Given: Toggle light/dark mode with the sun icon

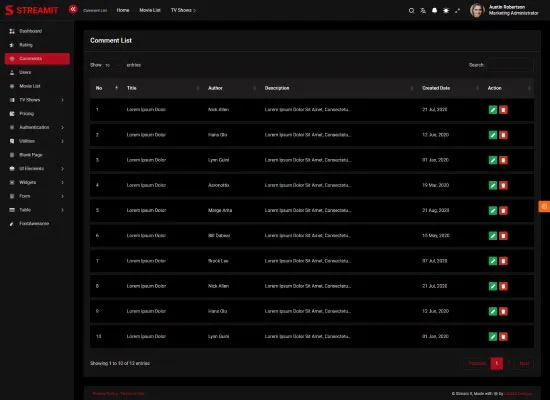Looking at the screenshot, I should tap(446, 11).
